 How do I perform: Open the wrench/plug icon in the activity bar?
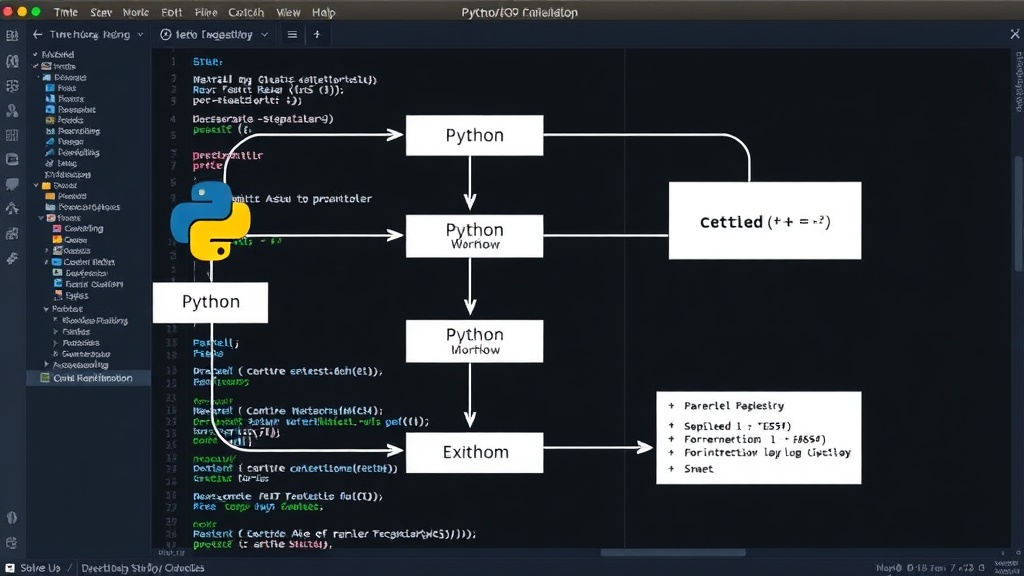[x=12, y=259]
